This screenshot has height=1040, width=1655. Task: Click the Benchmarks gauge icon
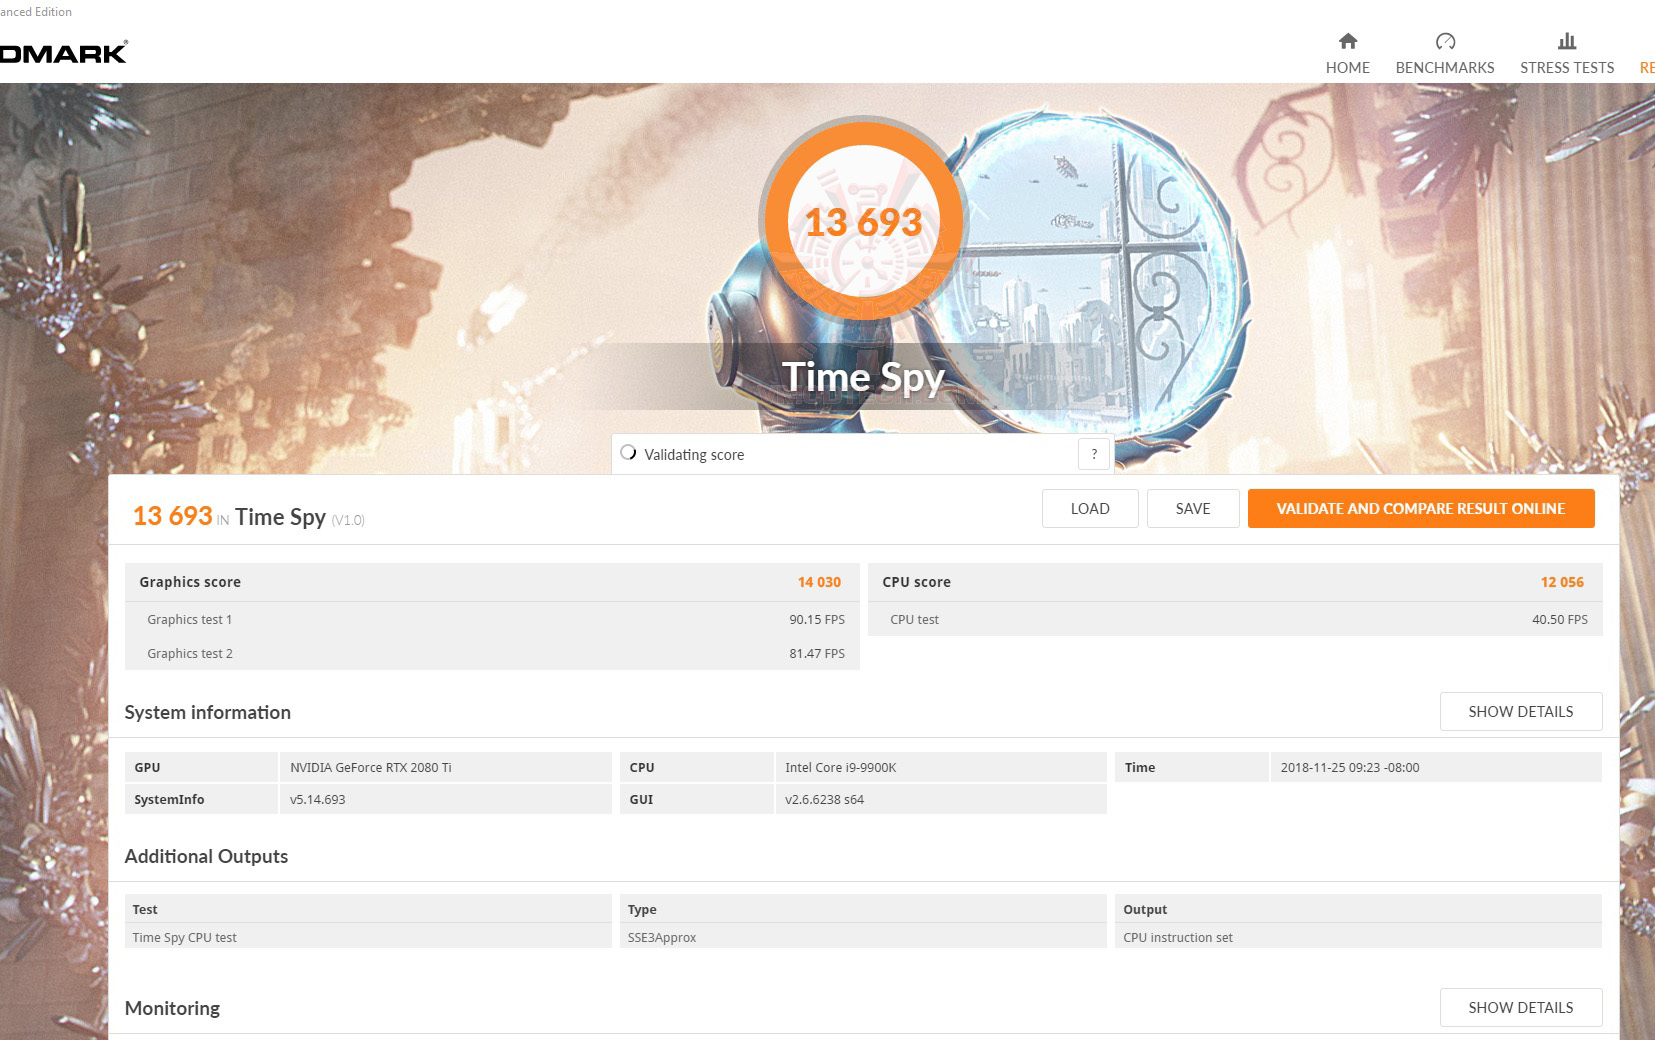tap(1445, 41)
